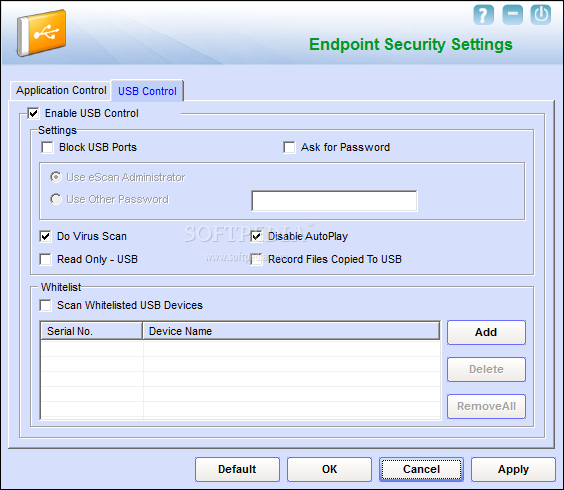
Task: Click the orange USB drive logo
Action: pos(41,33)
